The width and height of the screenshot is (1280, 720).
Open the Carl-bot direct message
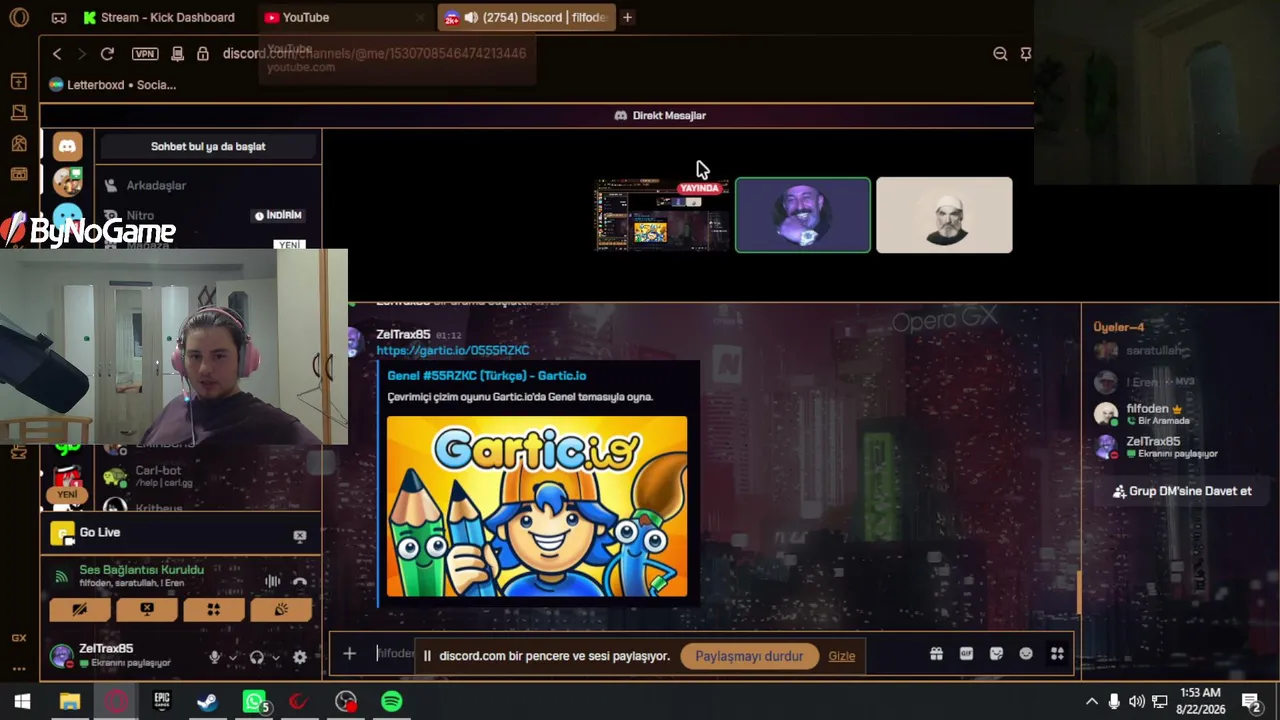pos(158,475)
